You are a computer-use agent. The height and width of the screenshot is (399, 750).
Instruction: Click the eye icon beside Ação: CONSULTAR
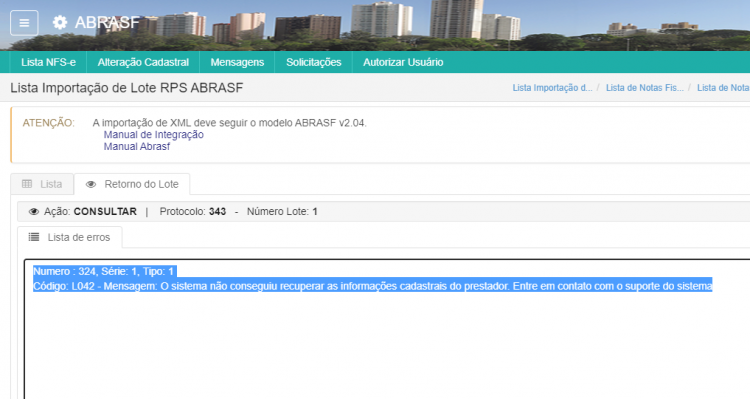point(33,212)
